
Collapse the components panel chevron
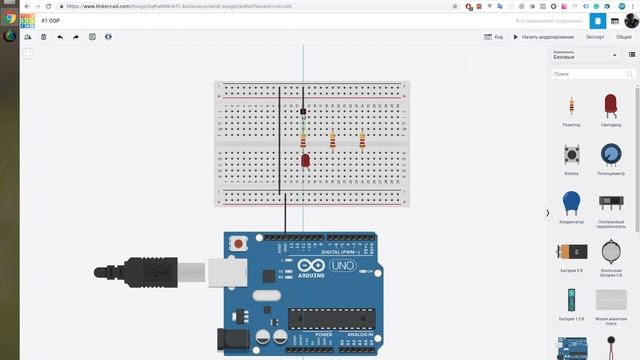click(x=547, y=213)
